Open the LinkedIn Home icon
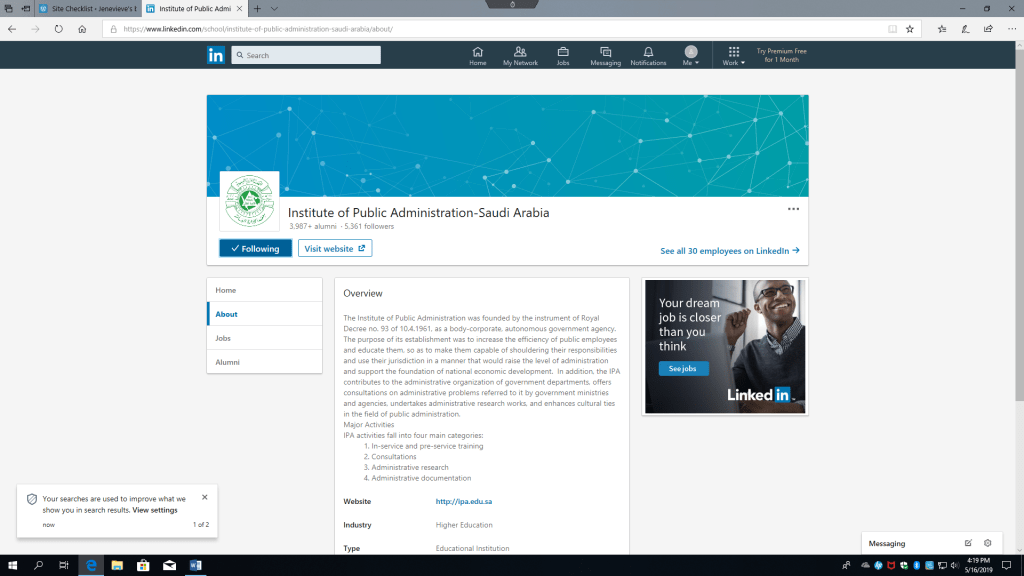1024x576 pixels. 477,55
